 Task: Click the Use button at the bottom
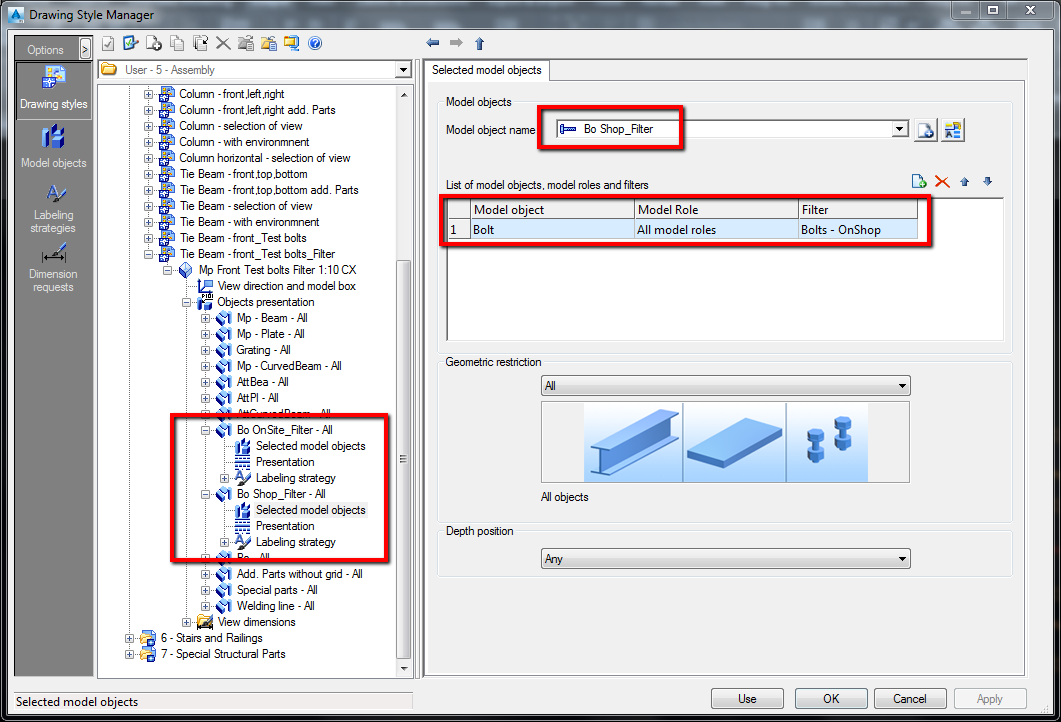(x=747, y=698)
